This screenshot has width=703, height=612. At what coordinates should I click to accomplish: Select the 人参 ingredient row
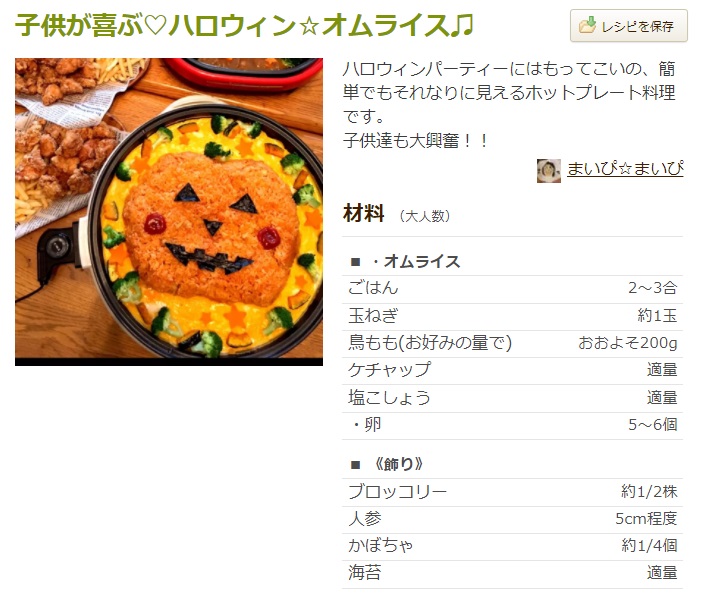click(512, 520)
